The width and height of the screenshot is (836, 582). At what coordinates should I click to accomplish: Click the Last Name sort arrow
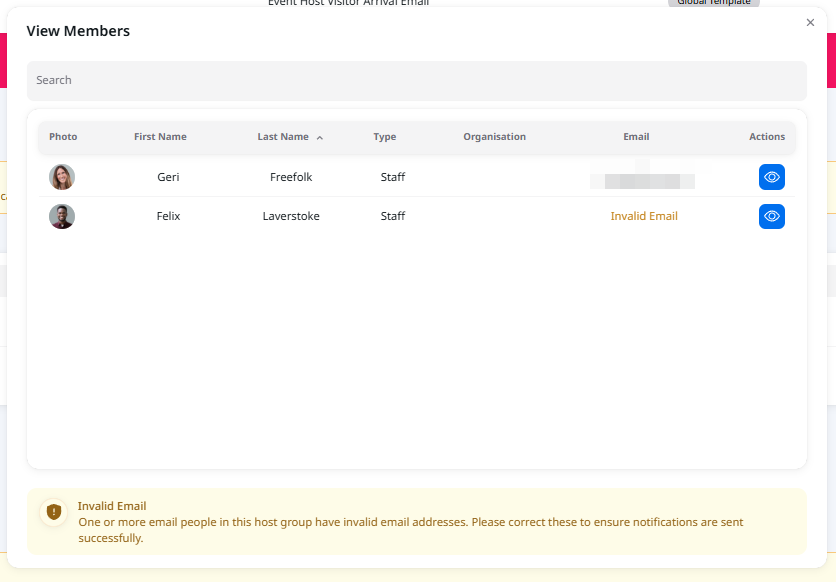coord(320,138)
